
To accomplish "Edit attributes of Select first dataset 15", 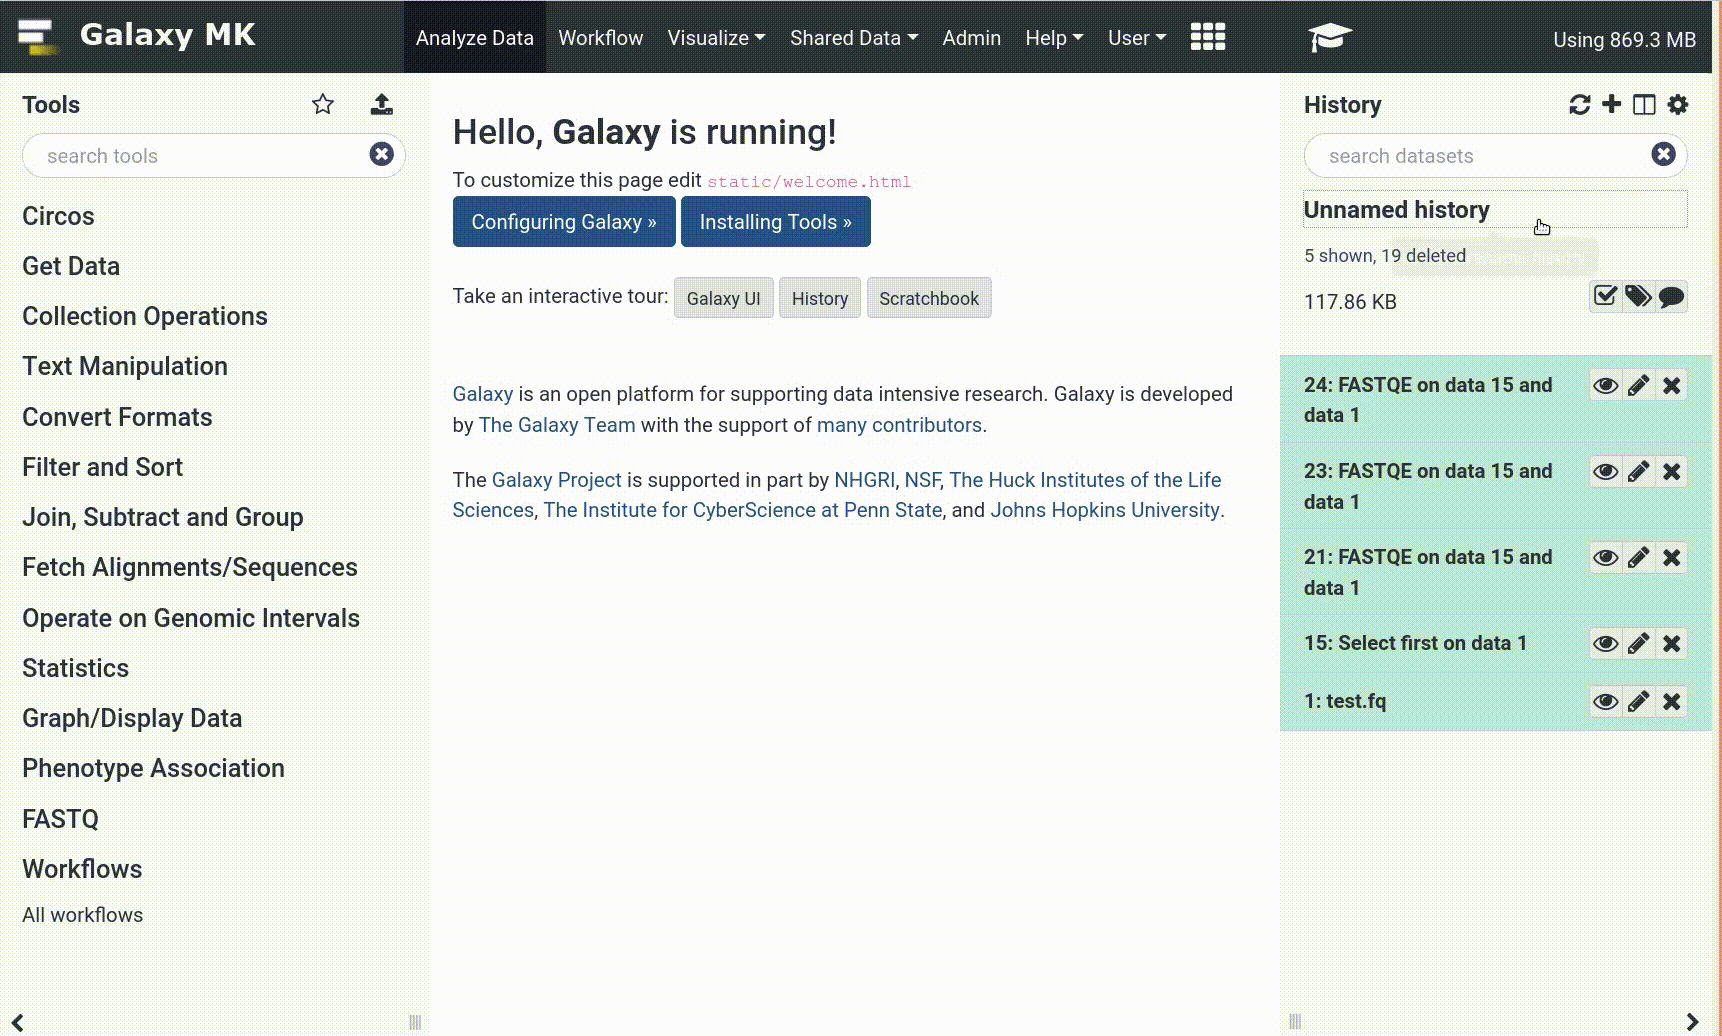I will pyautogui.click(x=1638, y=644).
